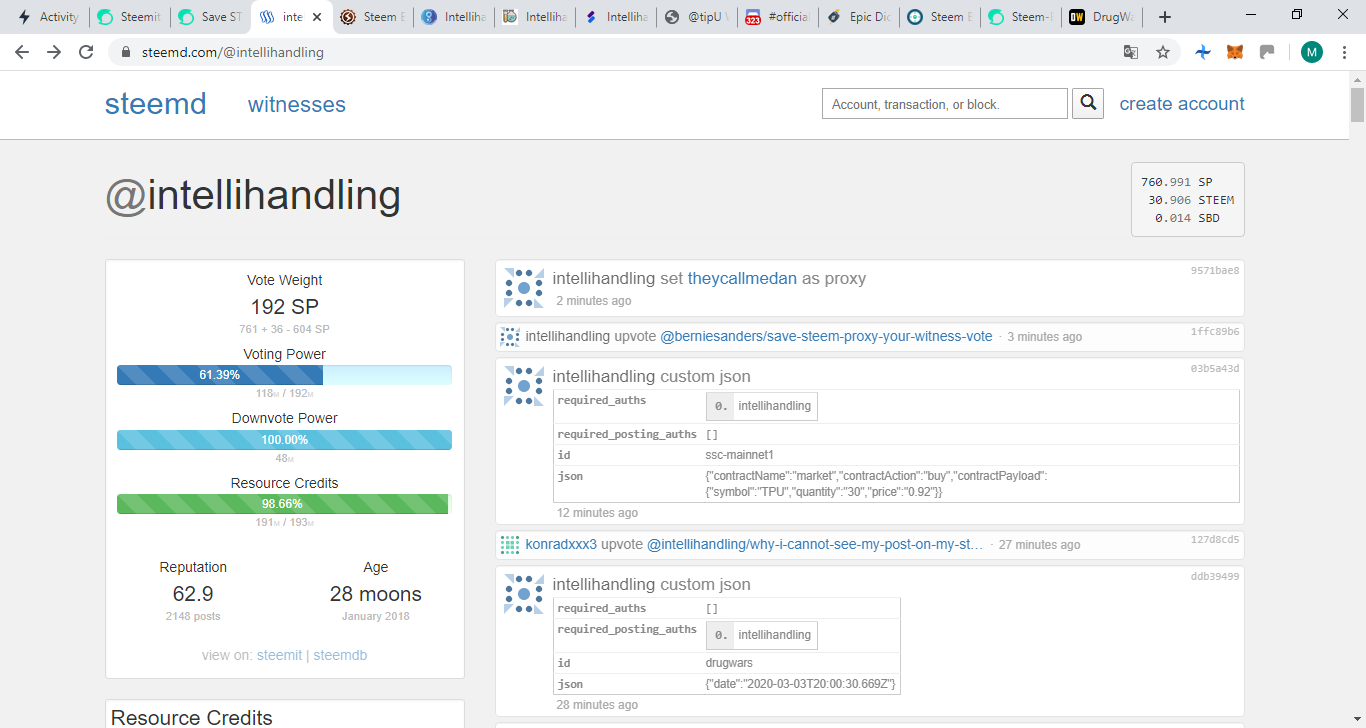
Task: Click the Downvote Power 100.00% bar
Action: pyautogui.click(x=284, y=440)
